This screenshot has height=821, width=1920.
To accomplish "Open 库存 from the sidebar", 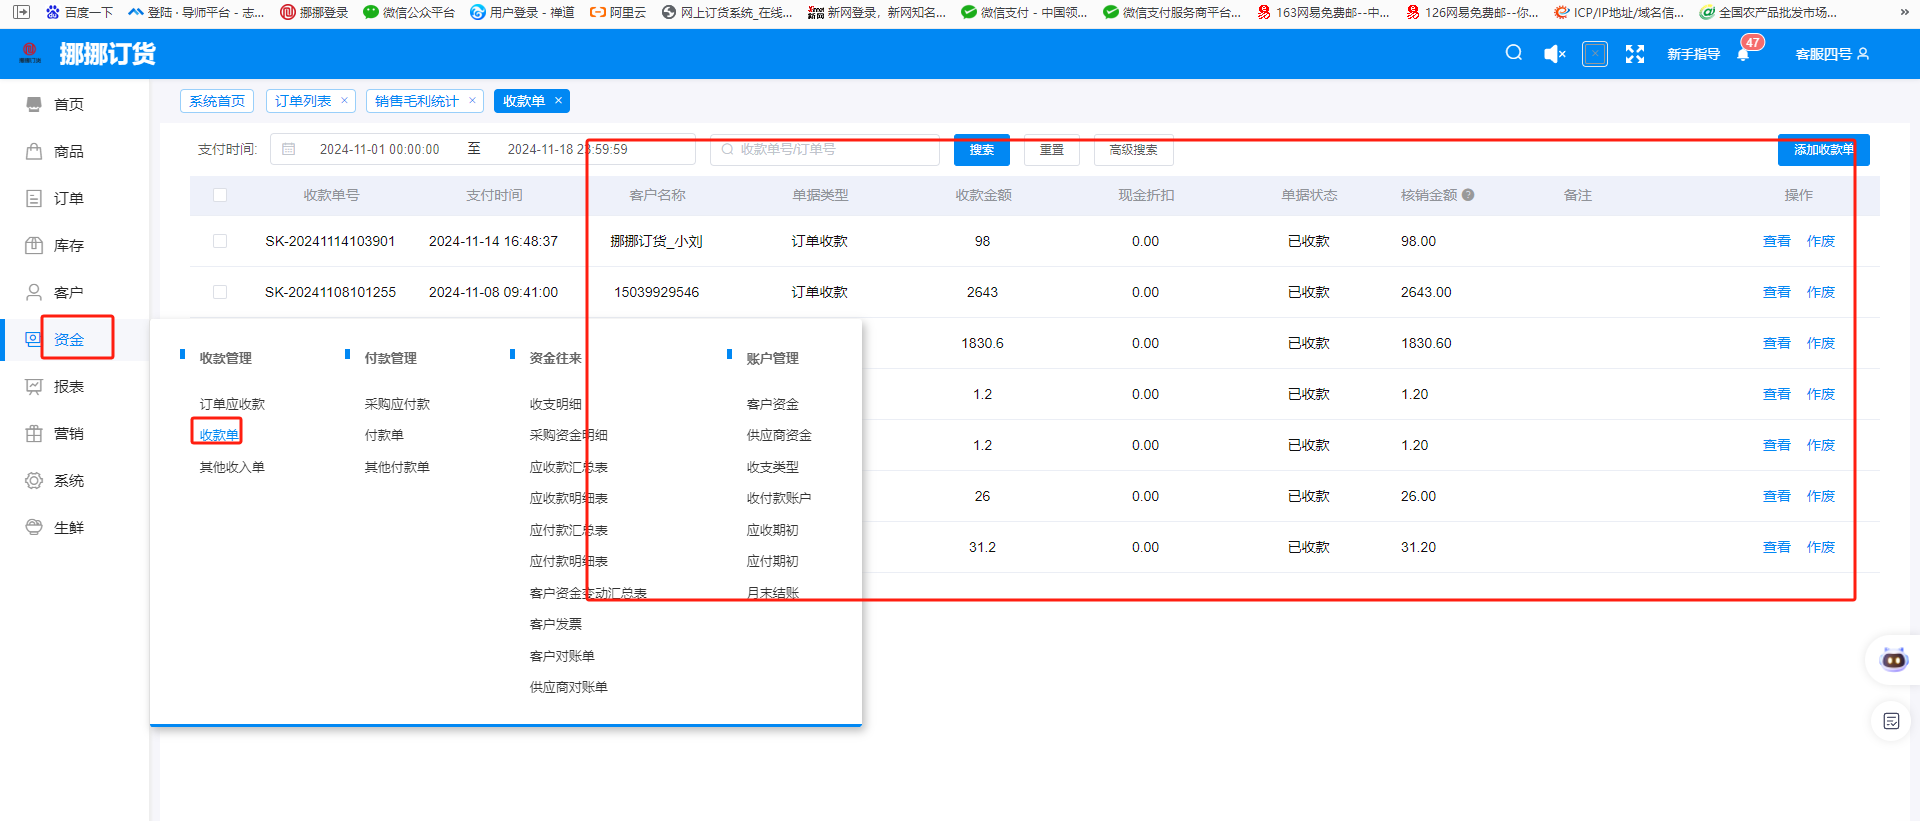I will point(68,245).
